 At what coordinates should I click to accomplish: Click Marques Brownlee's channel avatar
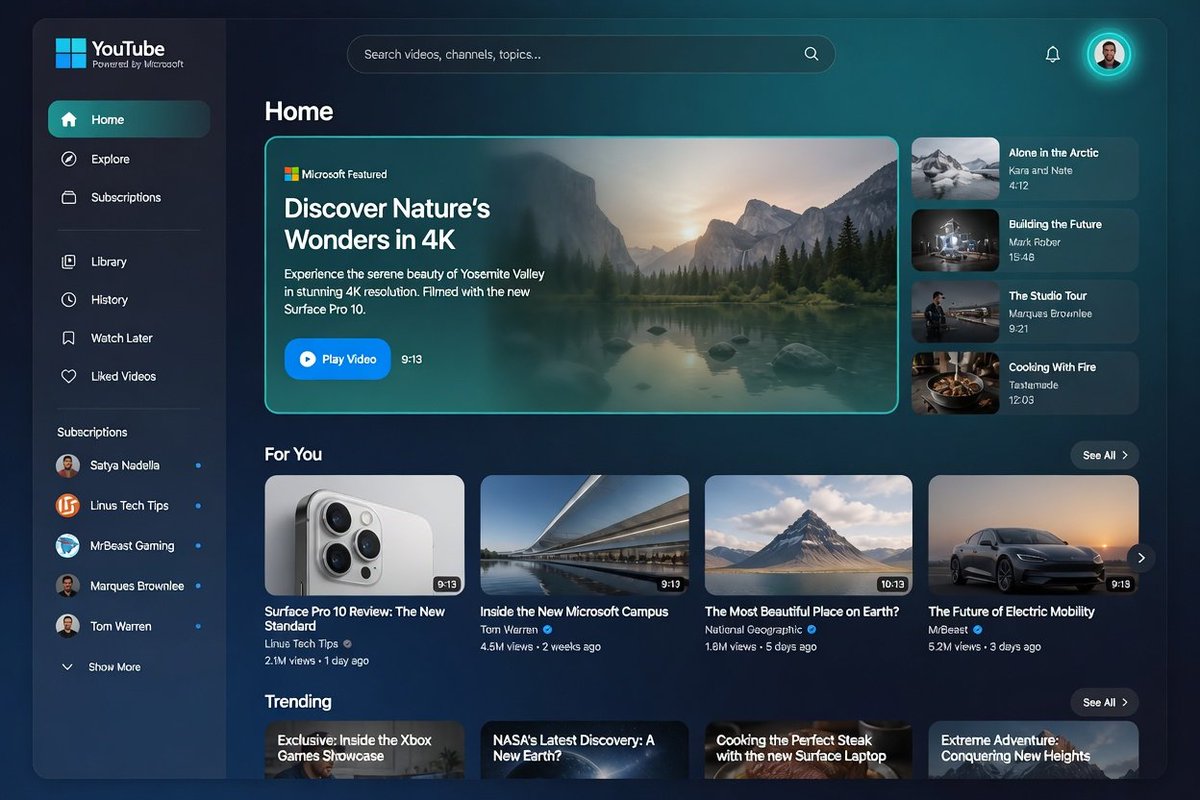(68, 586)
